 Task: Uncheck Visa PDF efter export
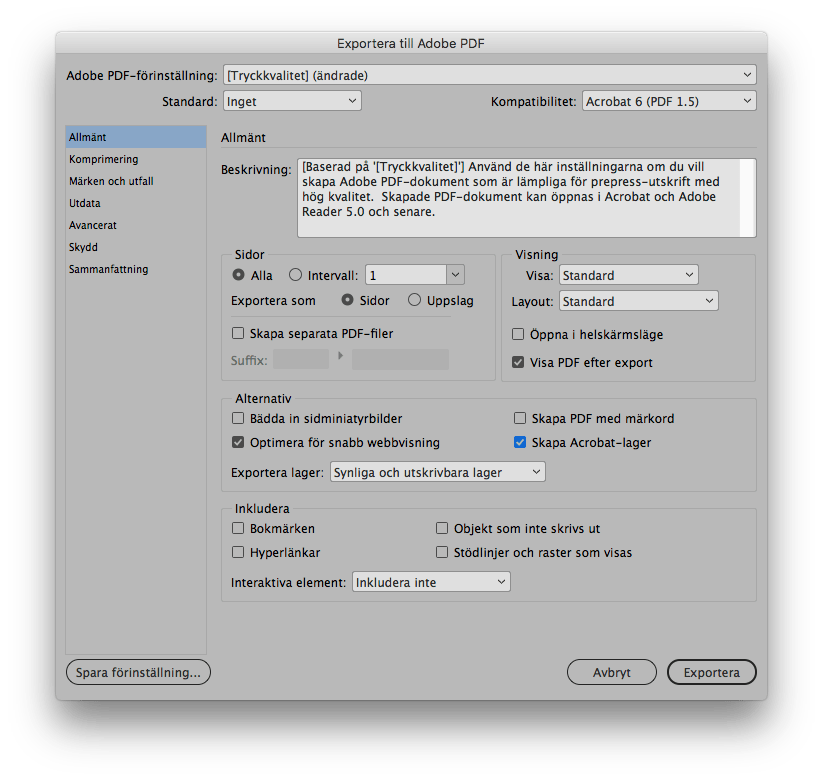(x=518, y=362)
